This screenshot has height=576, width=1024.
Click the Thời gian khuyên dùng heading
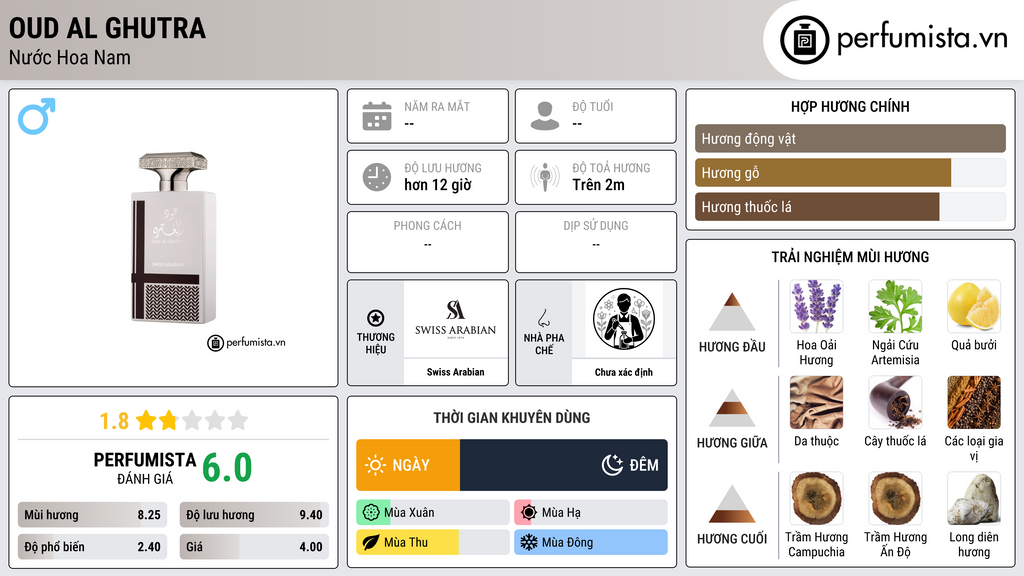pos(512,417)
